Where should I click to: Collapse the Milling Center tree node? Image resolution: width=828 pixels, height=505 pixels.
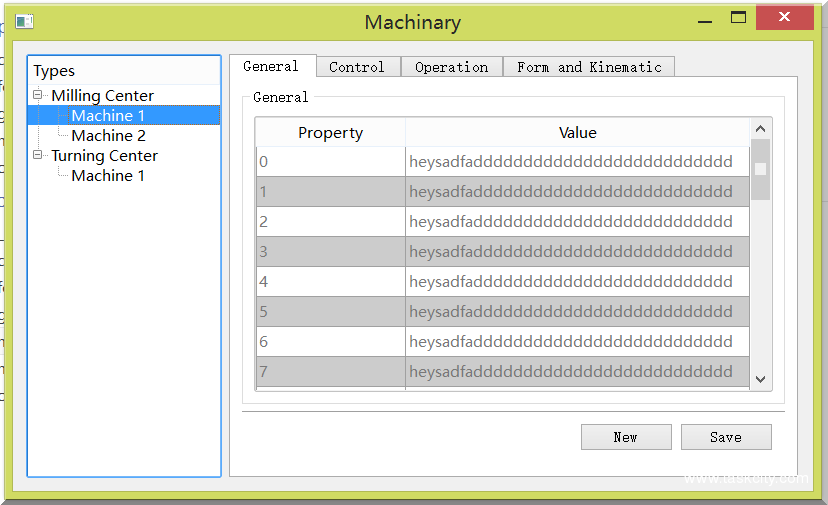37,95
